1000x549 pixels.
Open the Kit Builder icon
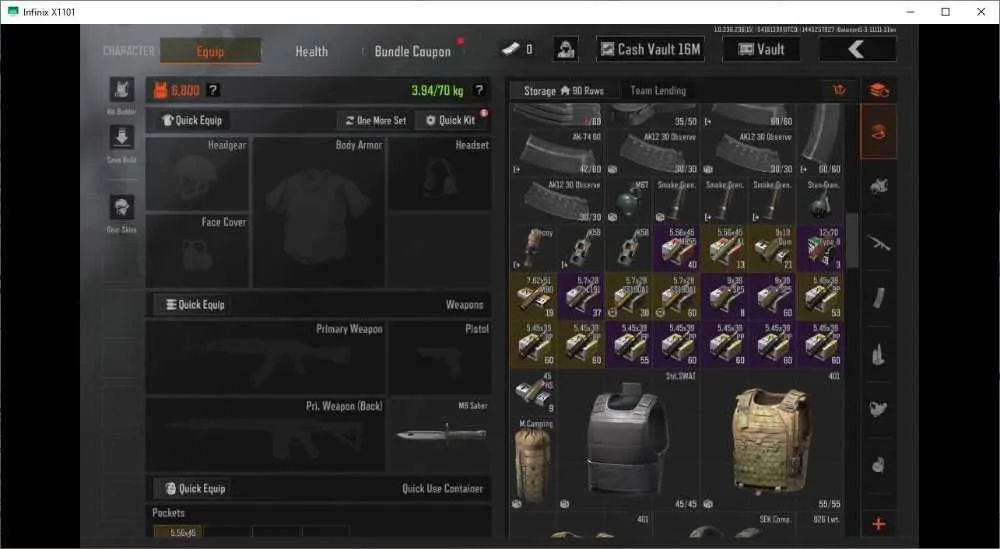(121, 90)
